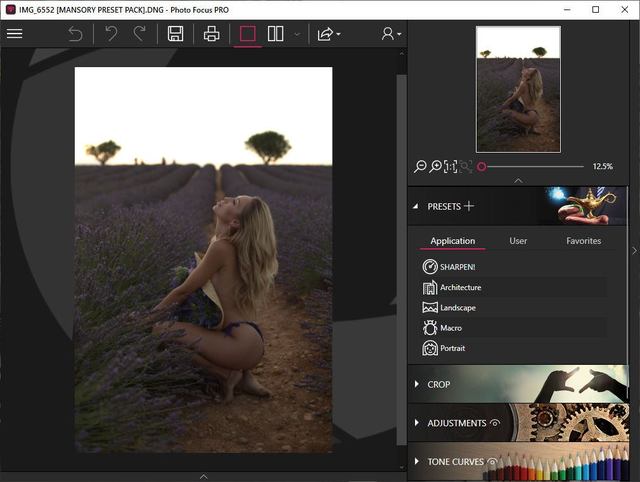Click the Save disk icon
640x482 pixels.
click(175, 33)
